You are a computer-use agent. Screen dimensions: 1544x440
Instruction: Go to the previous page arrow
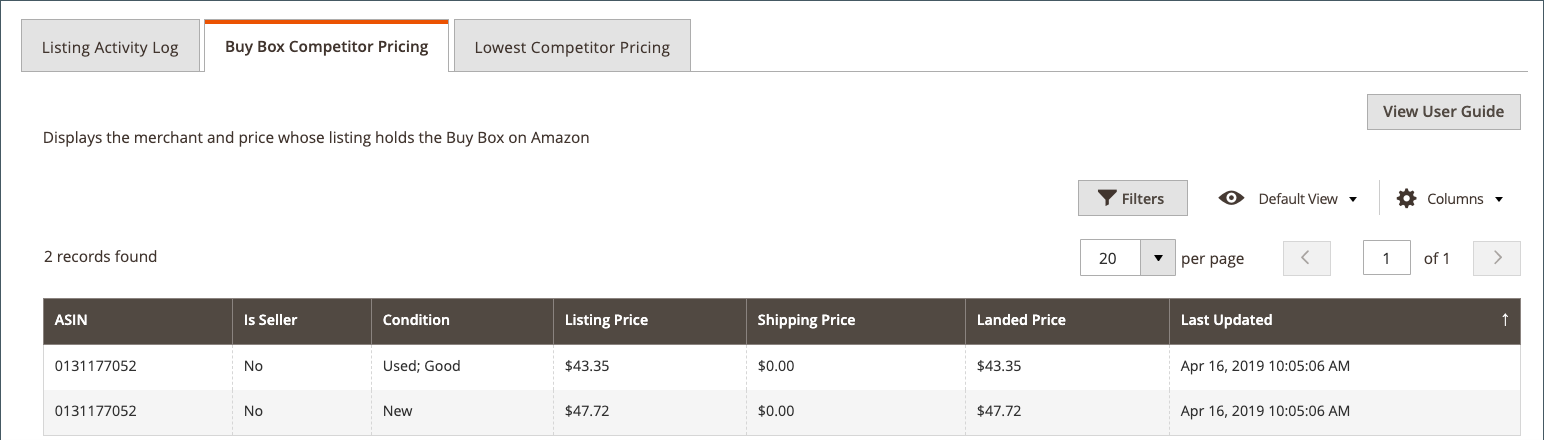1307,258
